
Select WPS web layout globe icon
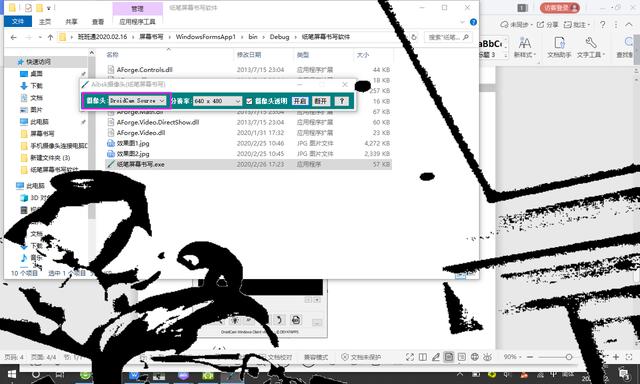[475, 357]
